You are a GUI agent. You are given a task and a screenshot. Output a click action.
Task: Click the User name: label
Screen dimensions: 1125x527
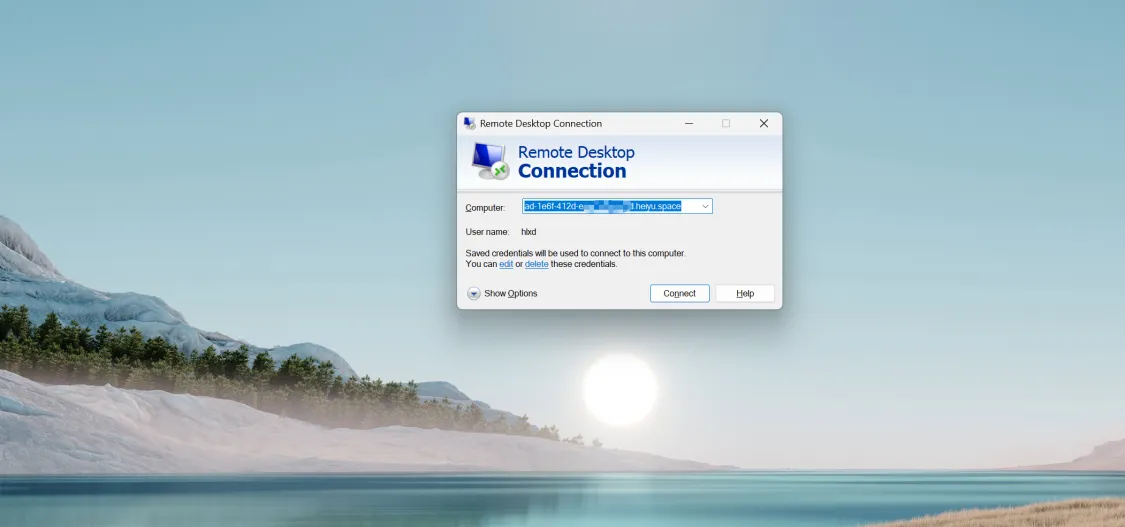click(487, 232)
